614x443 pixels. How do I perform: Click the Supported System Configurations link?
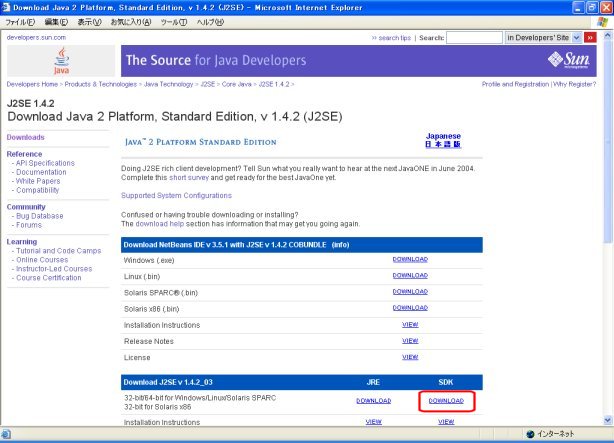176,195
